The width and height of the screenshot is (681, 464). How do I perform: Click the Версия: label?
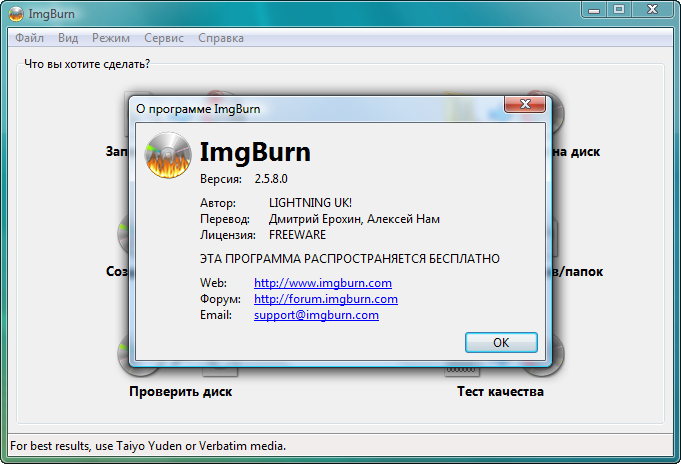[221, 179]
